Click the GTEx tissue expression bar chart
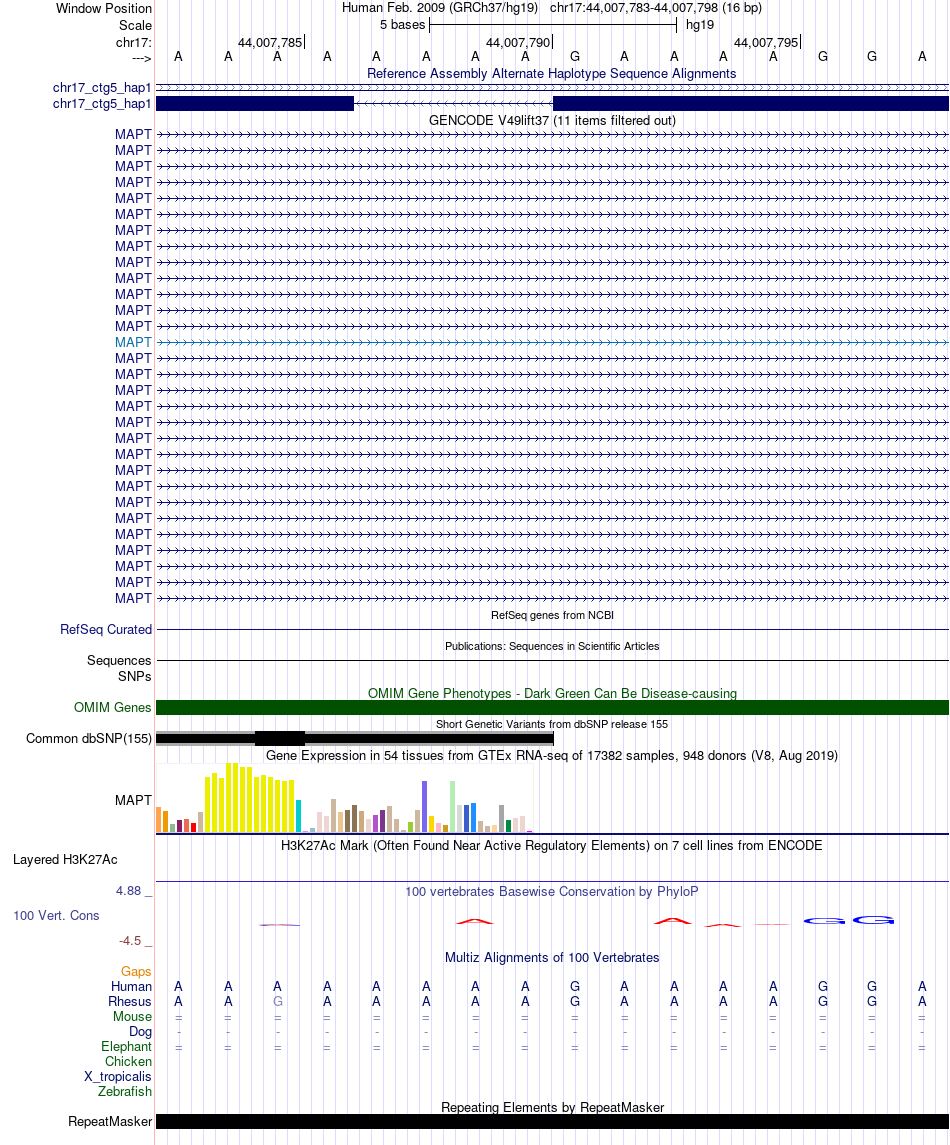Image resolution: width=950 pixels, height=1145 pixels. 344,797
